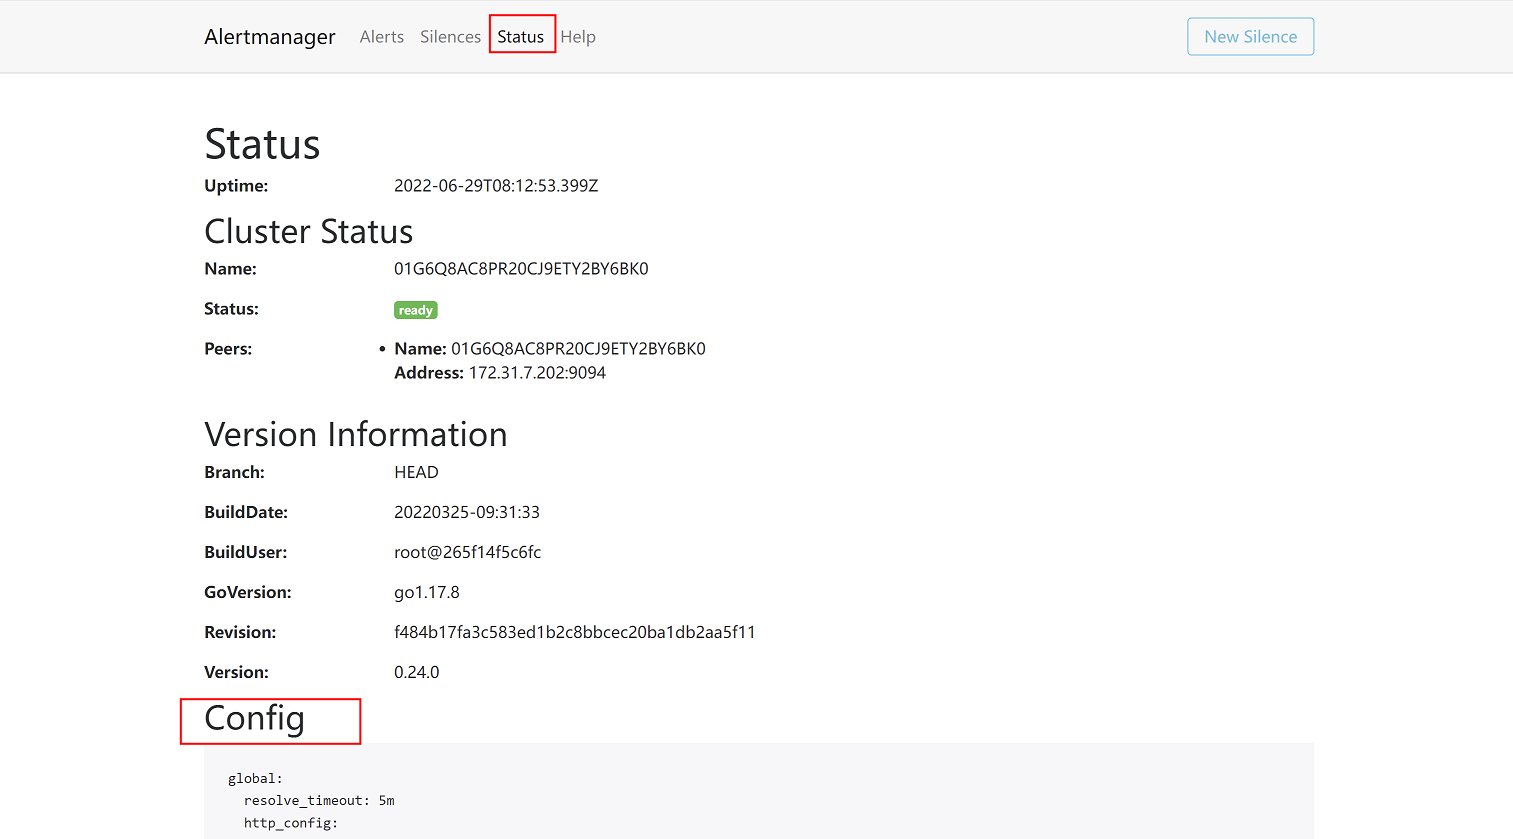Open the Alerts tab
The height and width of the screenshot is (839, 1513).
pos(381,37)
